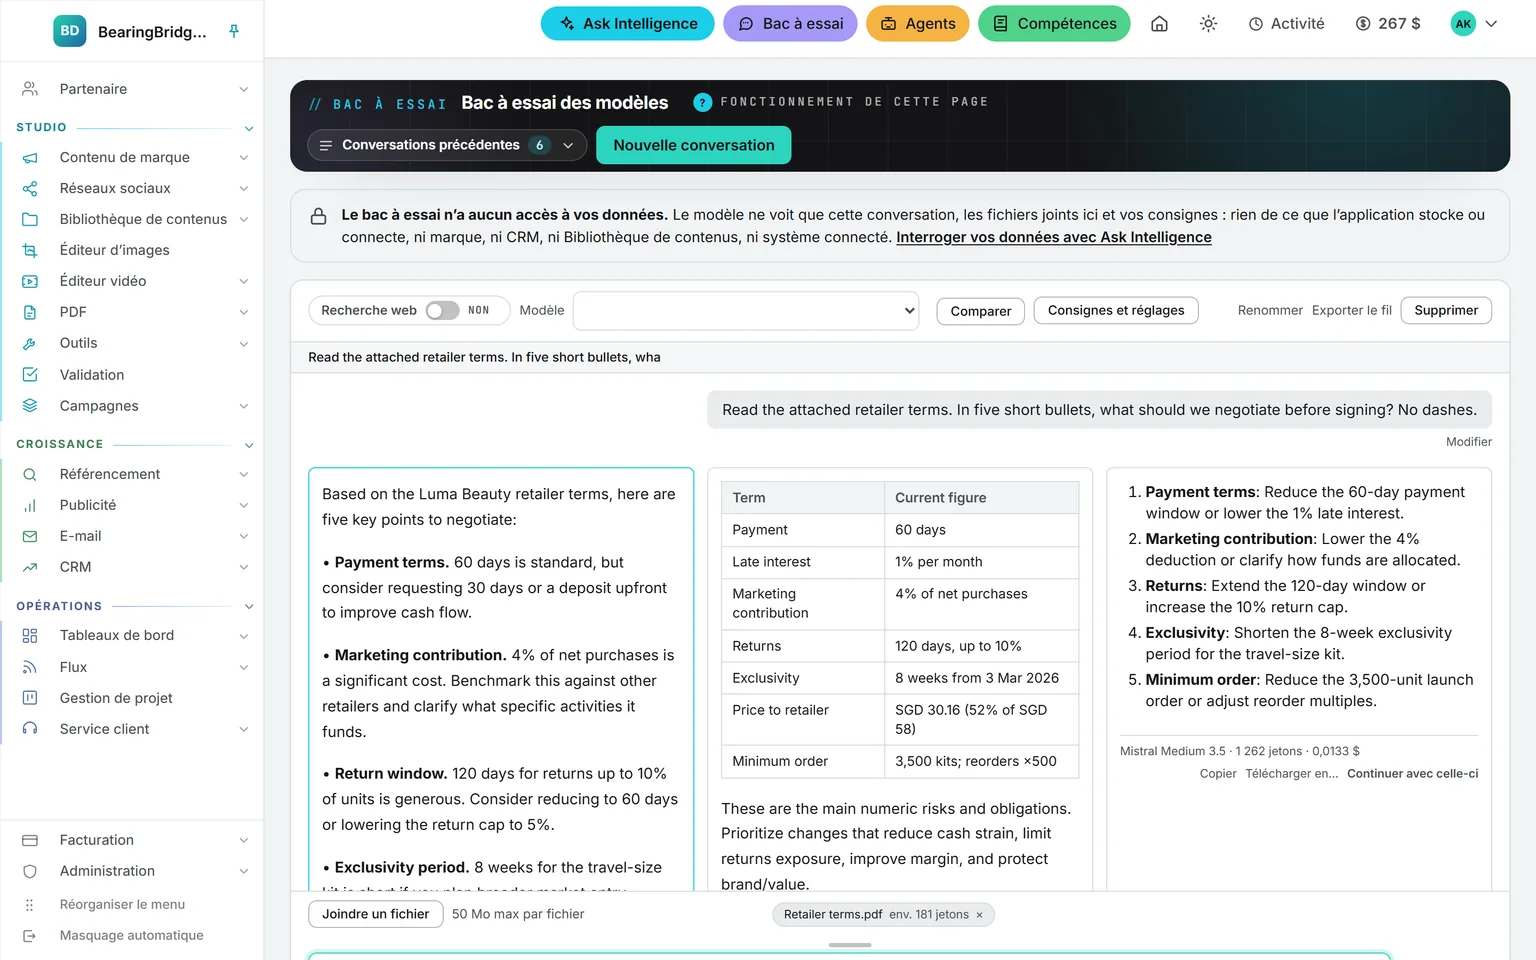Viewport: 1536px width, 960px height.
Task: Start a Nouvelle conversation
Action: tap(694, 145)
